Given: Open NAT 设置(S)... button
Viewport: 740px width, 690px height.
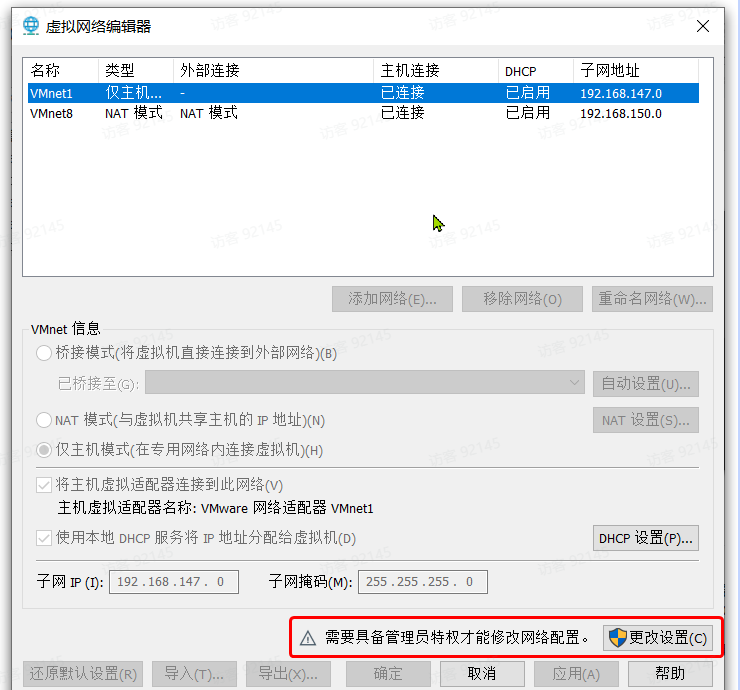Looking at the screenshot, I should coord(646,420).
